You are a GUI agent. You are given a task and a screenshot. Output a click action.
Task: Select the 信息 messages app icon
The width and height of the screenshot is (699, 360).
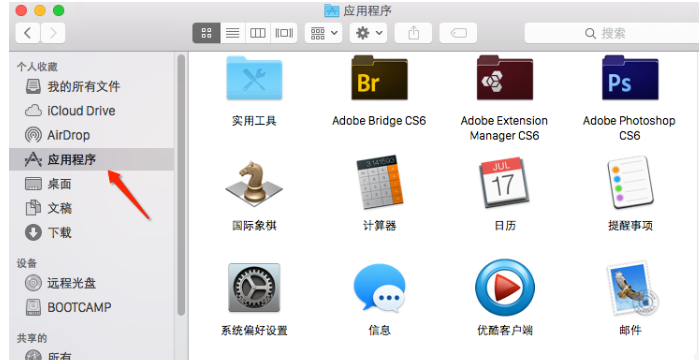coord(379,287)
